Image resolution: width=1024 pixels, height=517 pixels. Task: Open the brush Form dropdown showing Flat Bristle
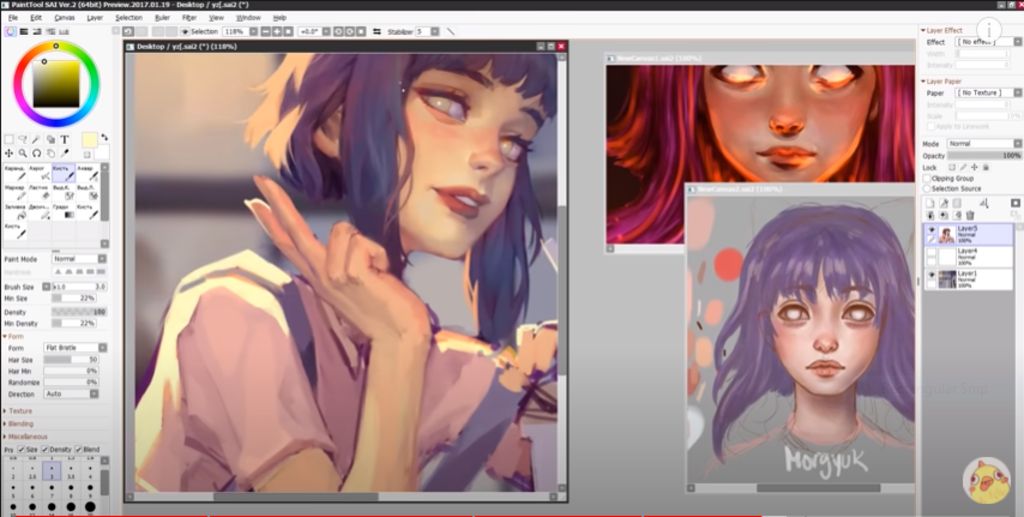point(71,347)
